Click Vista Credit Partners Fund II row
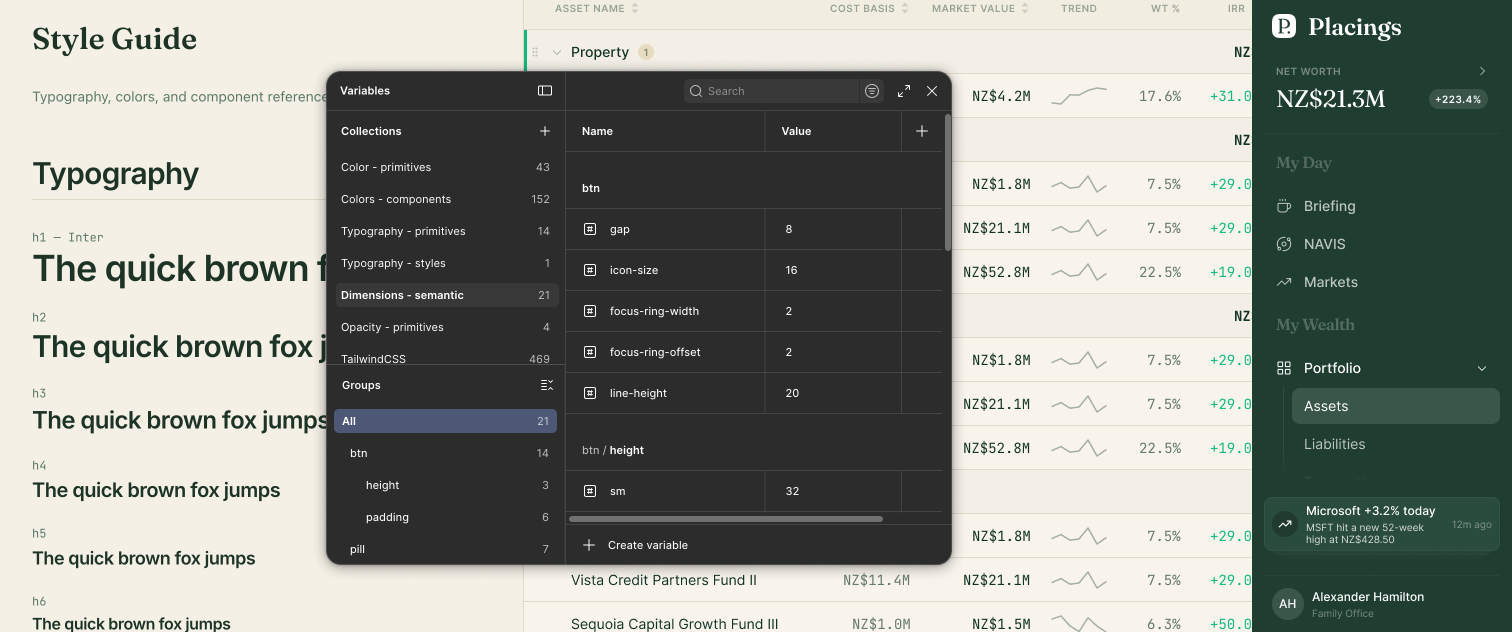Screen dimensions: 1512x632 click(x=888, y=580)
